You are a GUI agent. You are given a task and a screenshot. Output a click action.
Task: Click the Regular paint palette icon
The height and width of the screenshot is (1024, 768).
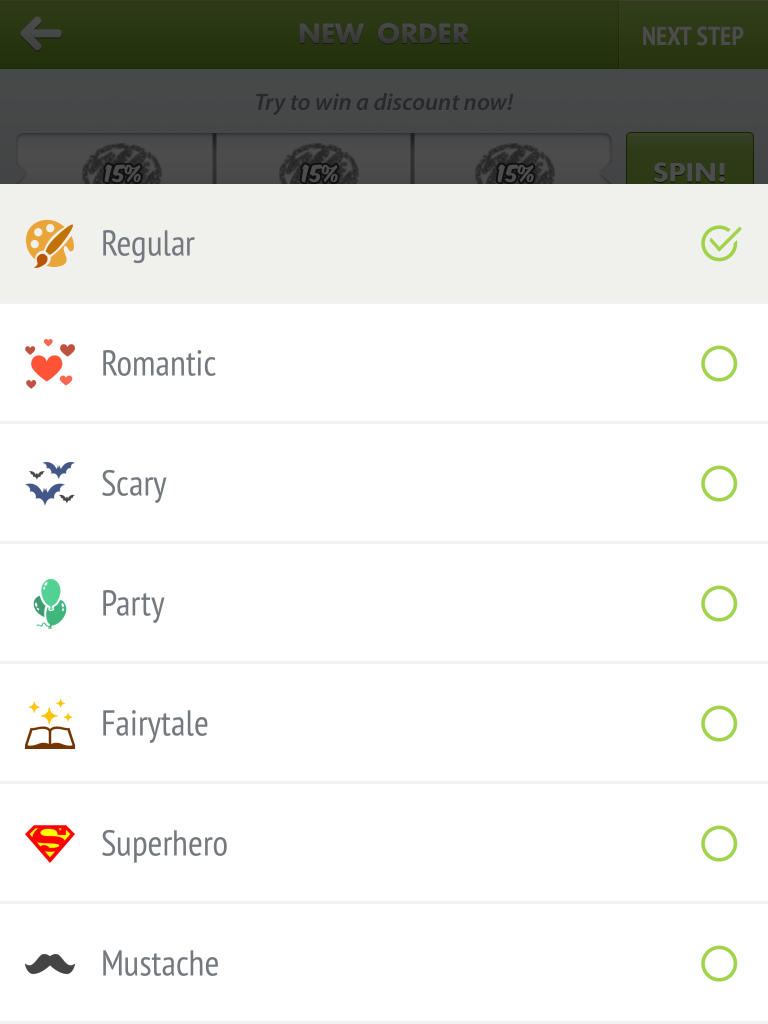[50, 244]
